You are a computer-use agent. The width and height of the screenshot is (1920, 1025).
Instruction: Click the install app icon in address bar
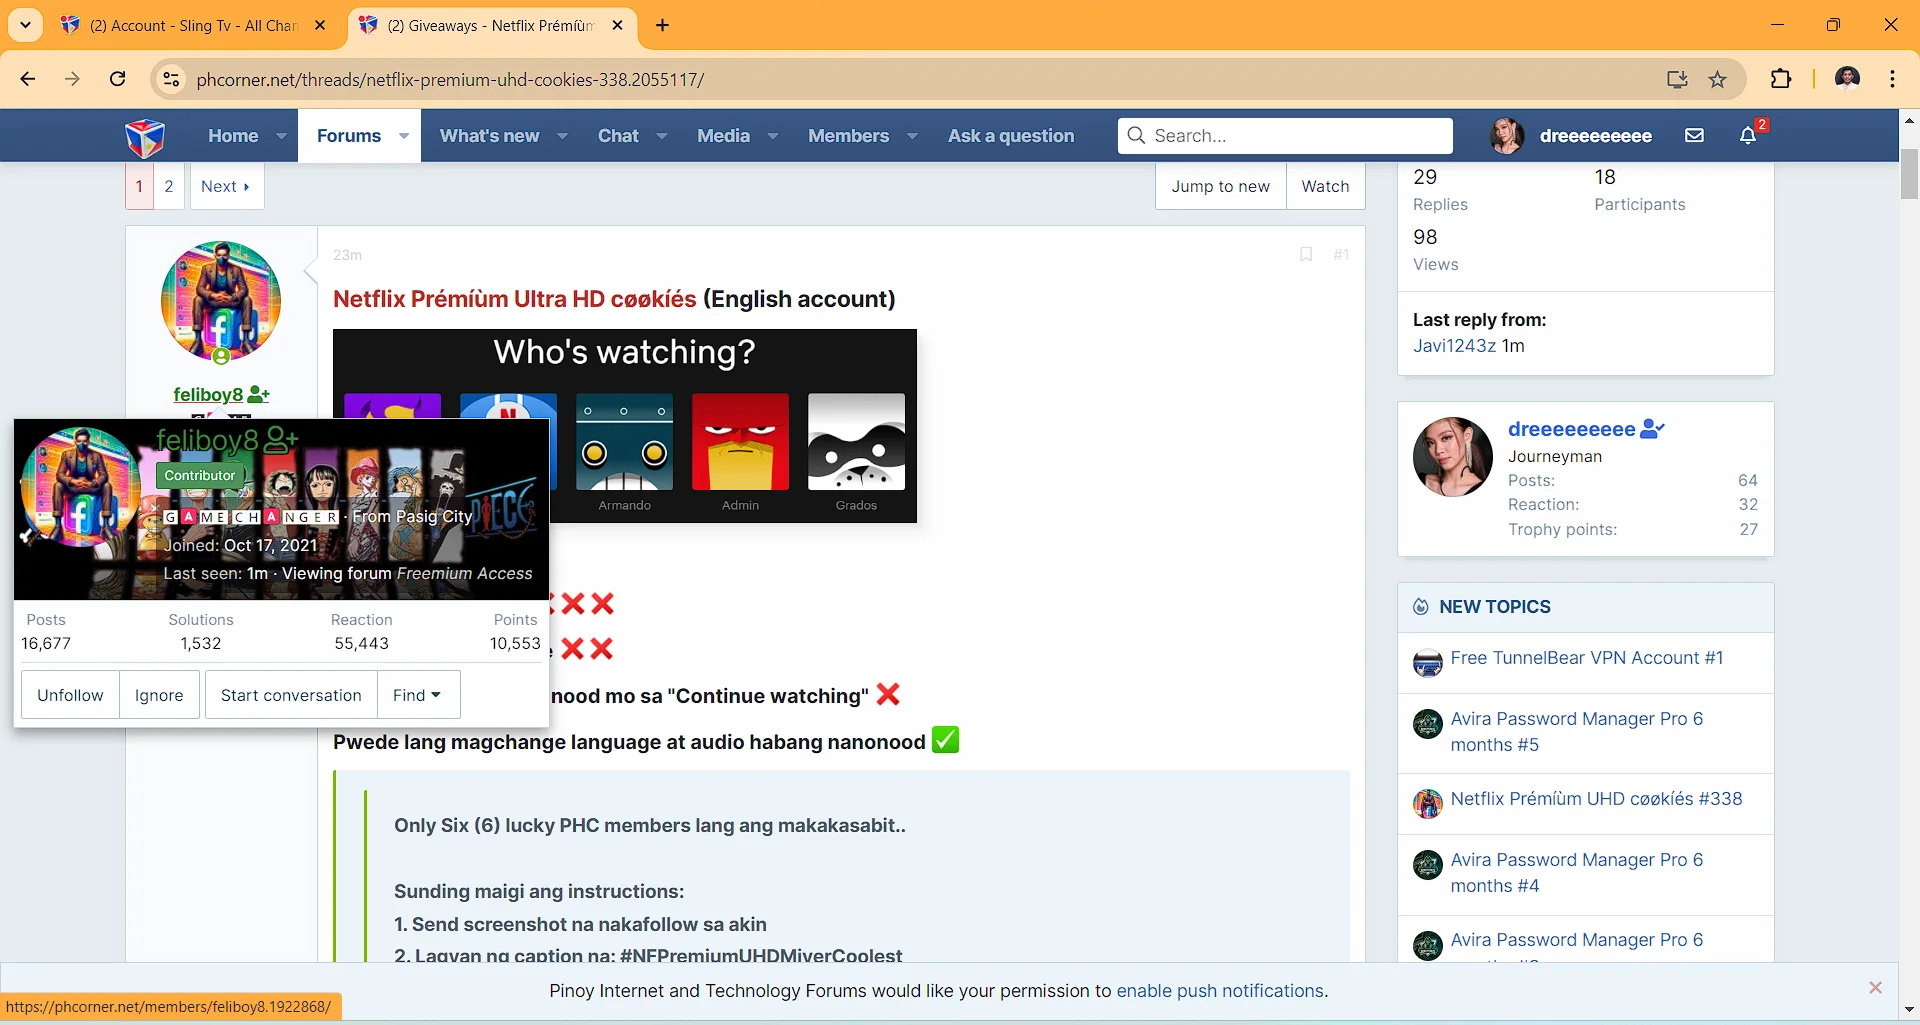[1677, 79]
